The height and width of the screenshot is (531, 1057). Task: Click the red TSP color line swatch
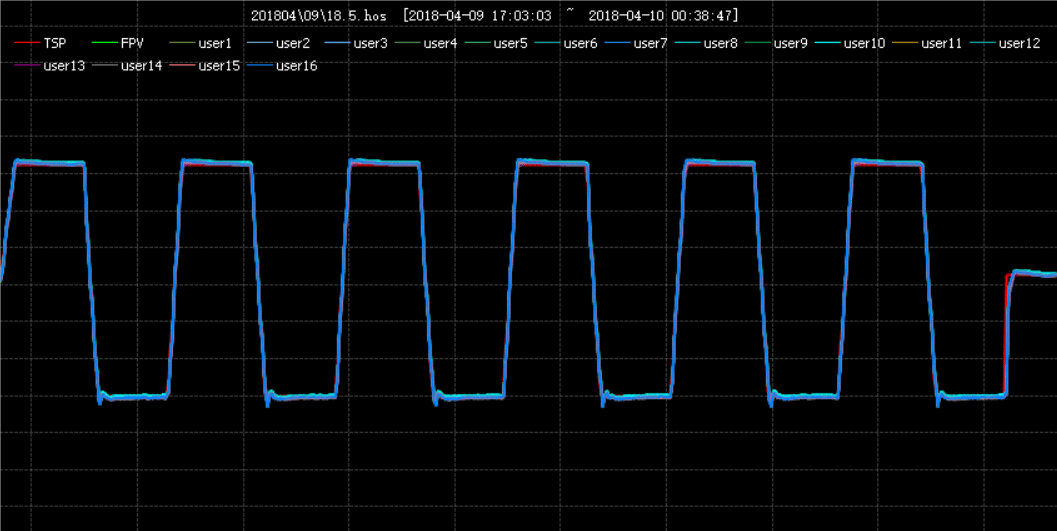[27, 43]
